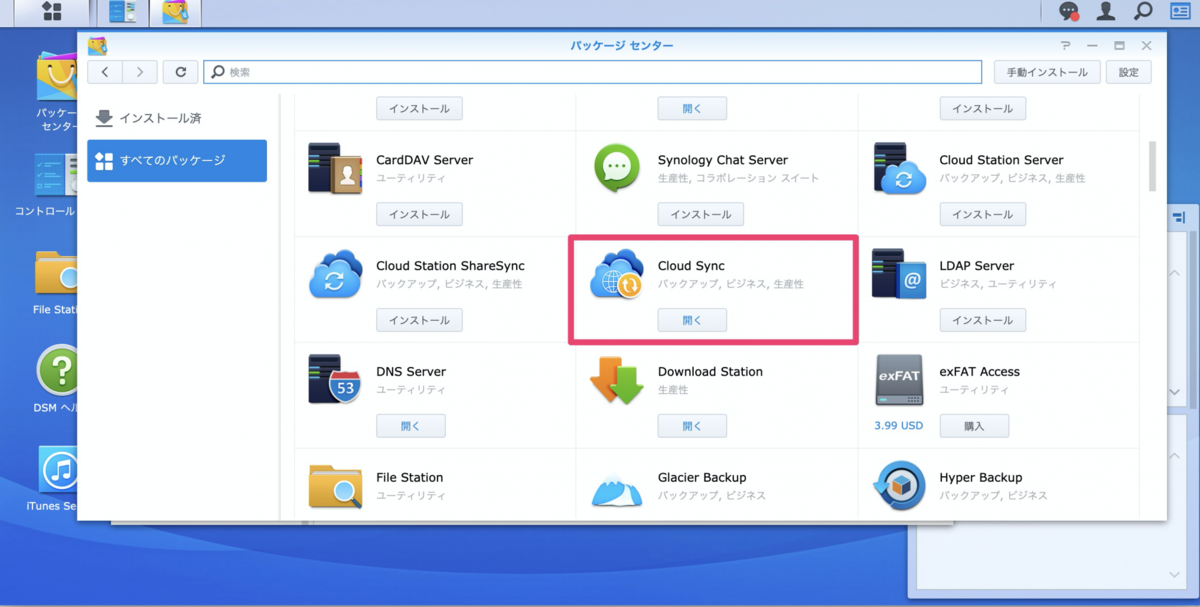Click the Hyper Backup icon

(898, 487)
